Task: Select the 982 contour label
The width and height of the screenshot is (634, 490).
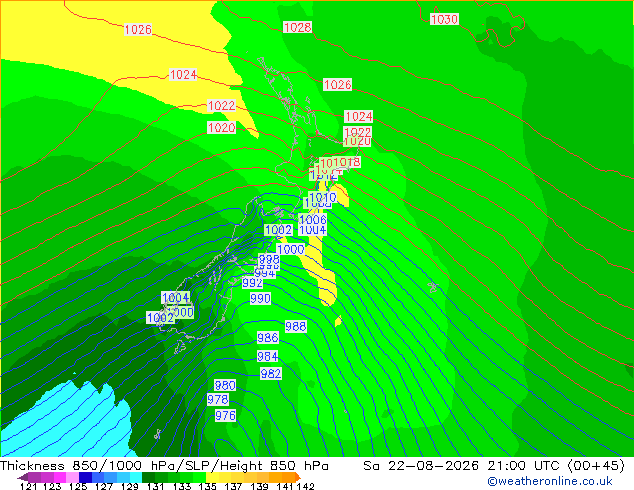Action: [x=271, y=373]
